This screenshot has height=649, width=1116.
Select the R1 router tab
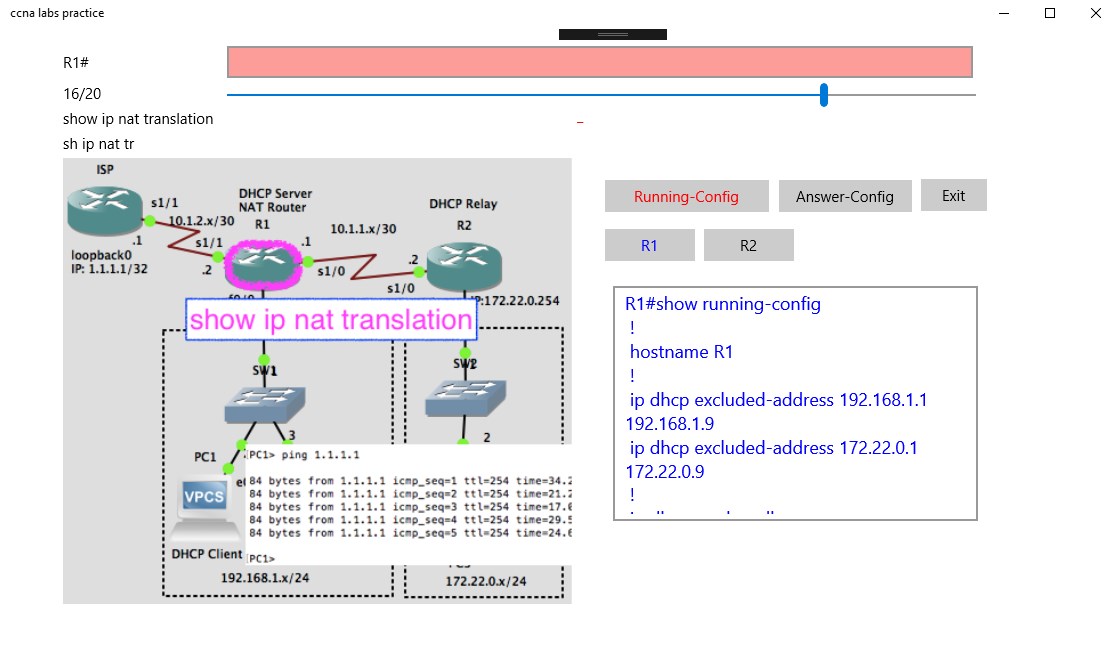pyautogui.click(x=649, y=245)
